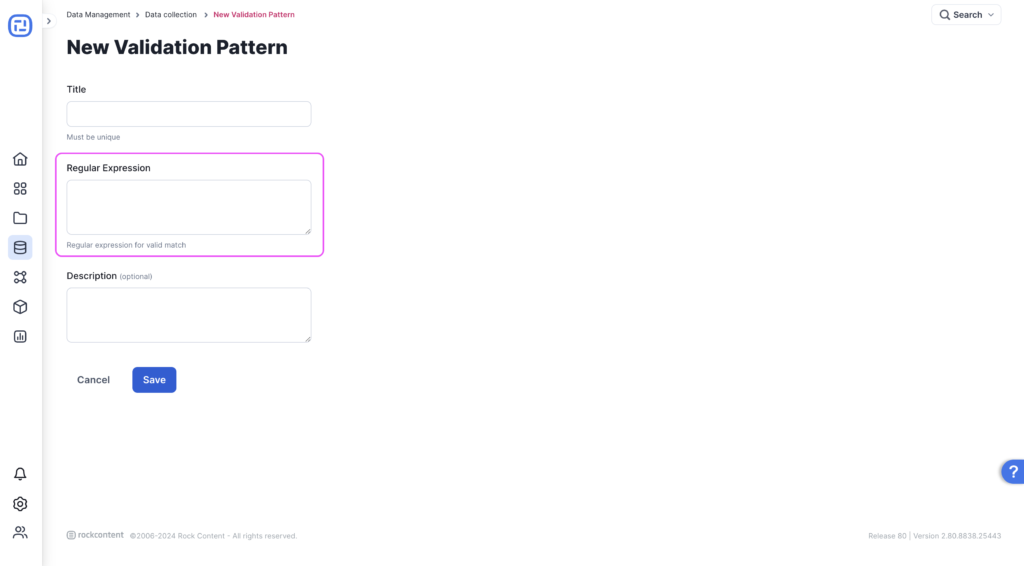Open the settings gear icon
This screenshot has width=1024, height=566.
coord(20,504)
